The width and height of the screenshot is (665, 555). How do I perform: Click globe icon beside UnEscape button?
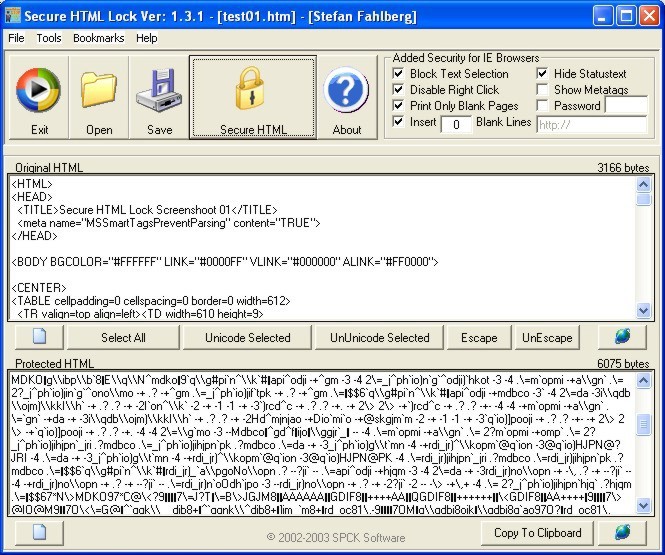622,337
